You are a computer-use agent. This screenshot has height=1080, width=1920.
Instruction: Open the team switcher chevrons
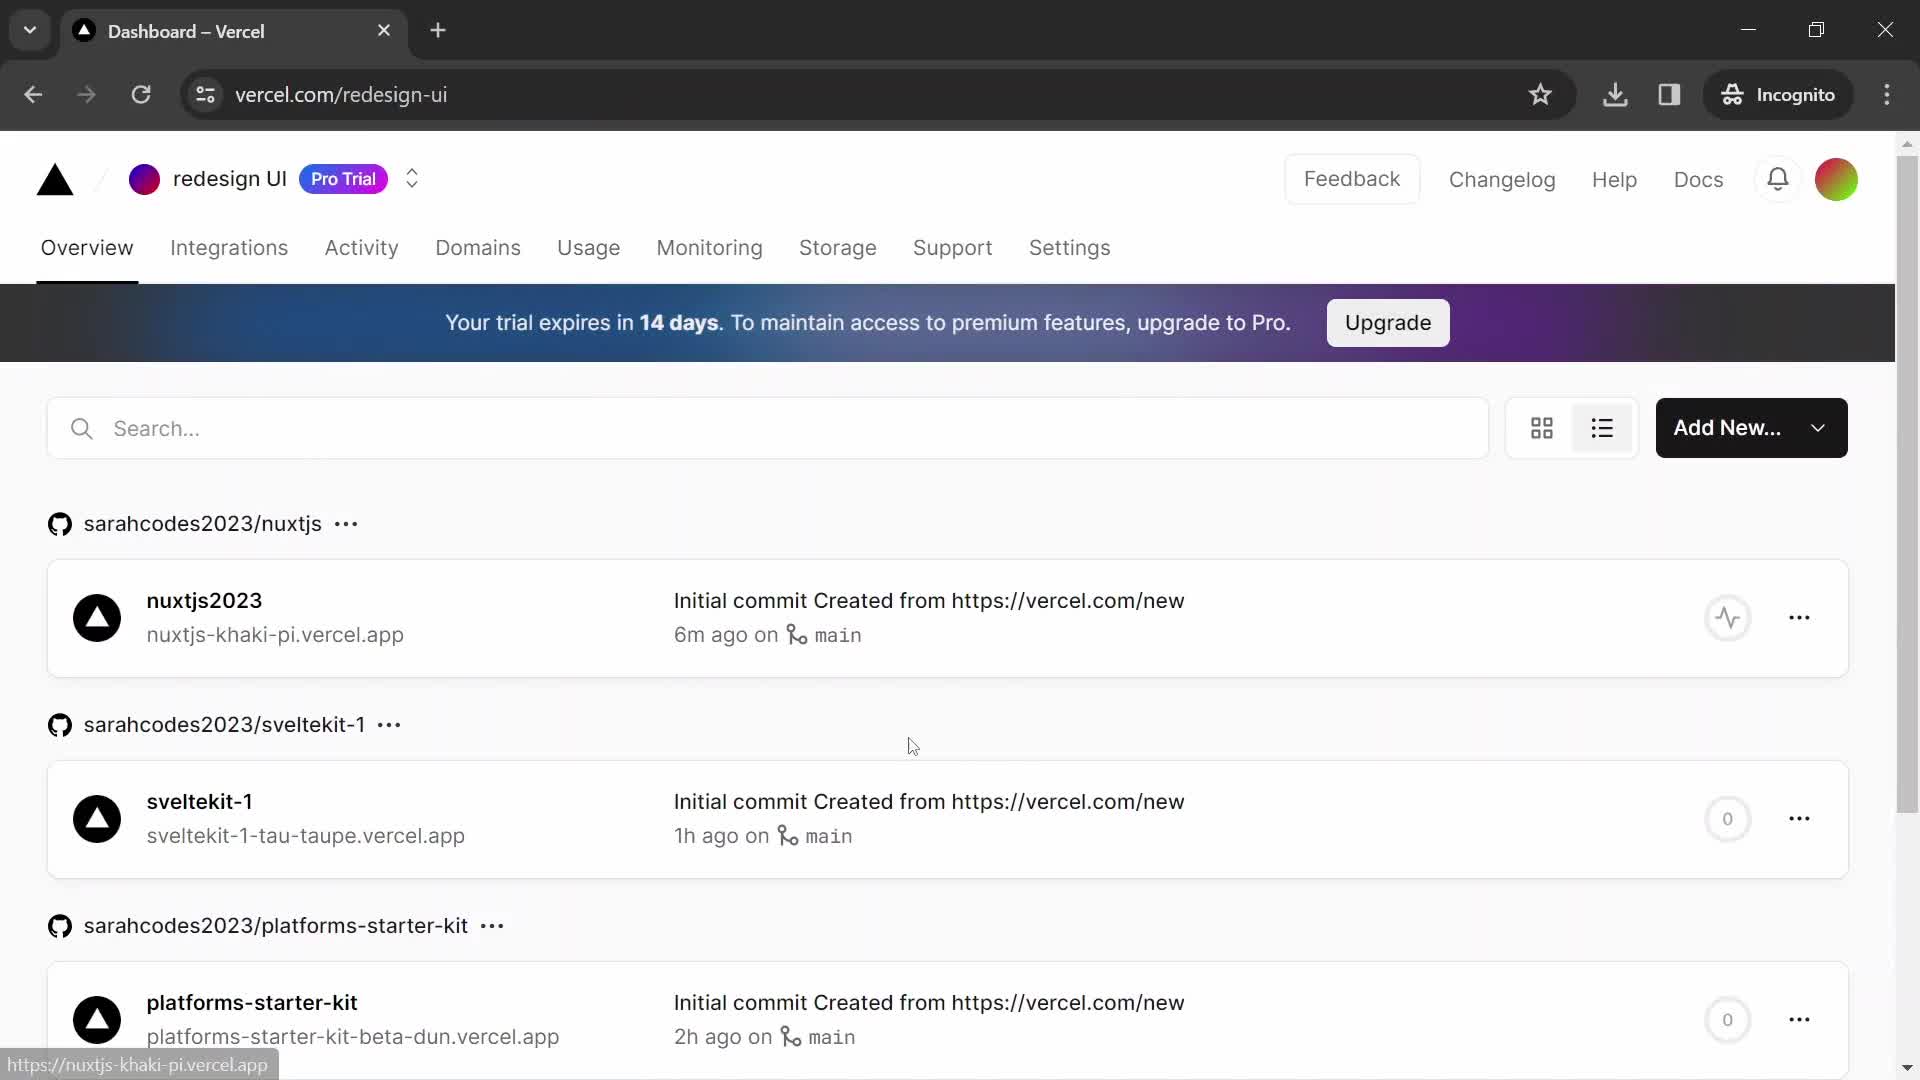412,179
